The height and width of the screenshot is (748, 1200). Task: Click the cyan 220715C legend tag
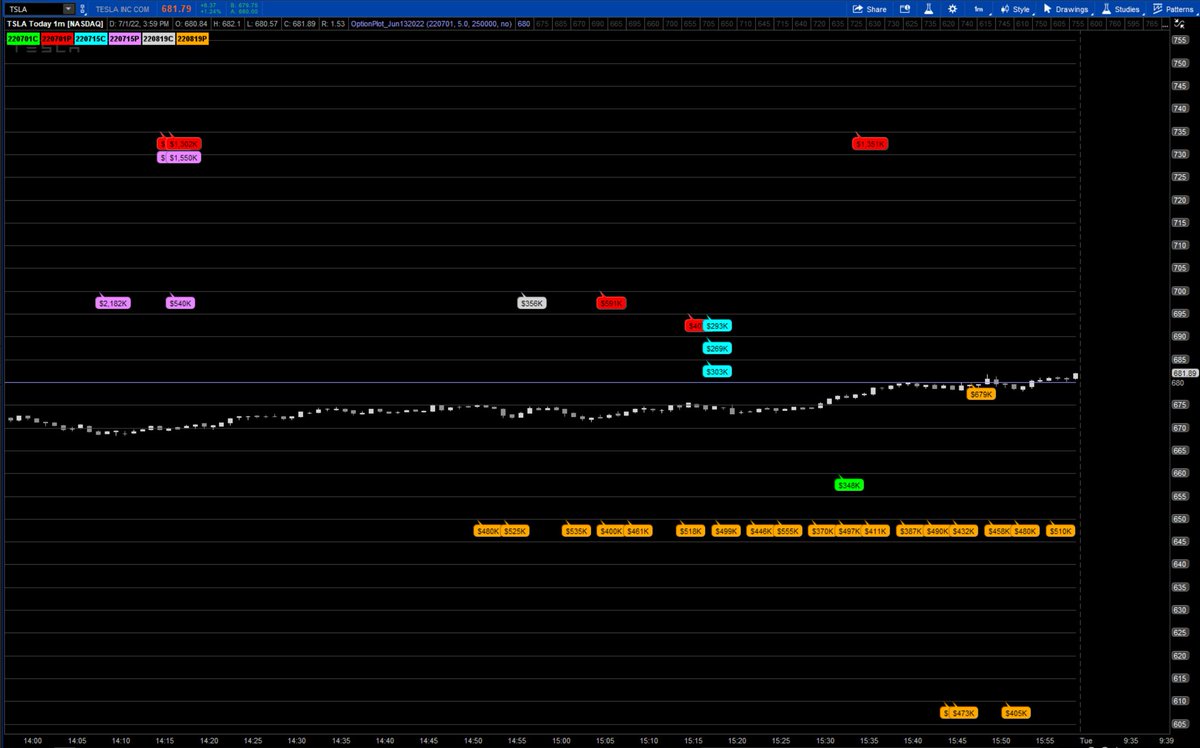point(89,38)
